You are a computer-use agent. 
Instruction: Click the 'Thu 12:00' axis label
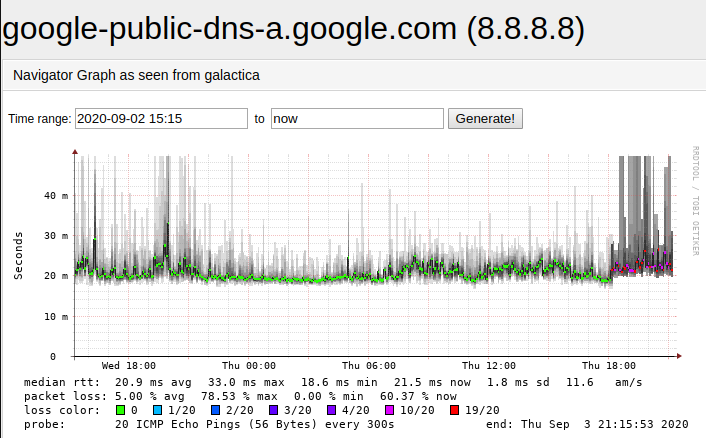(x=489, y=366)
